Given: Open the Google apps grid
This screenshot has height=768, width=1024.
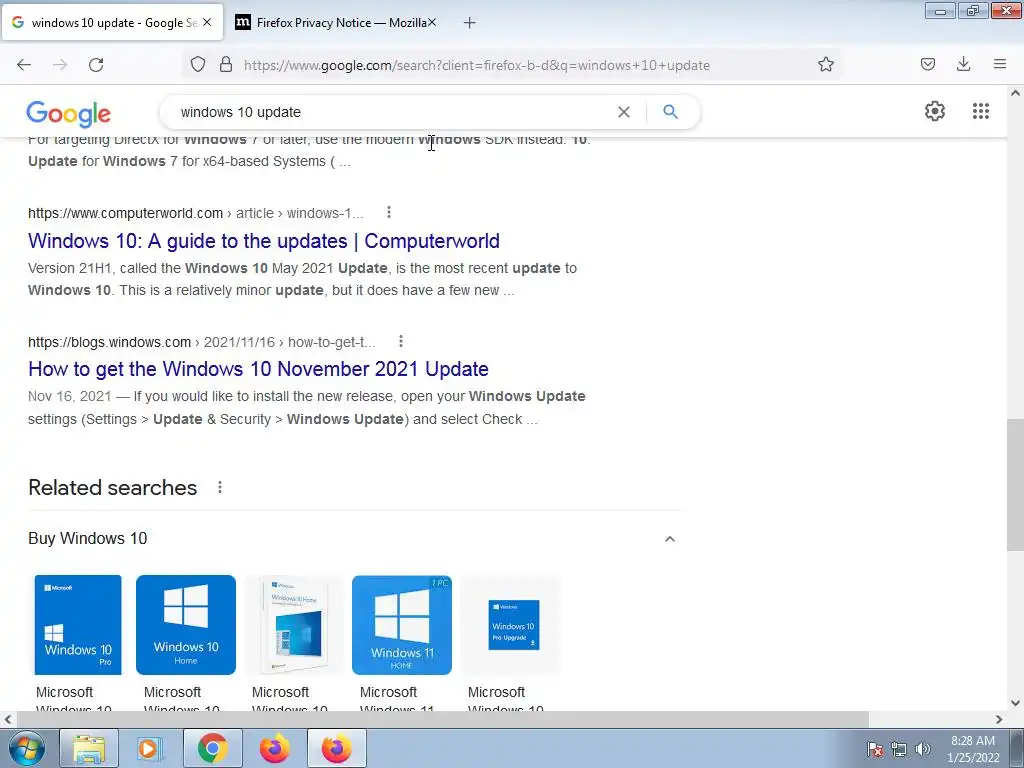Looking at the screenshot, I should (x=980, y=111).
